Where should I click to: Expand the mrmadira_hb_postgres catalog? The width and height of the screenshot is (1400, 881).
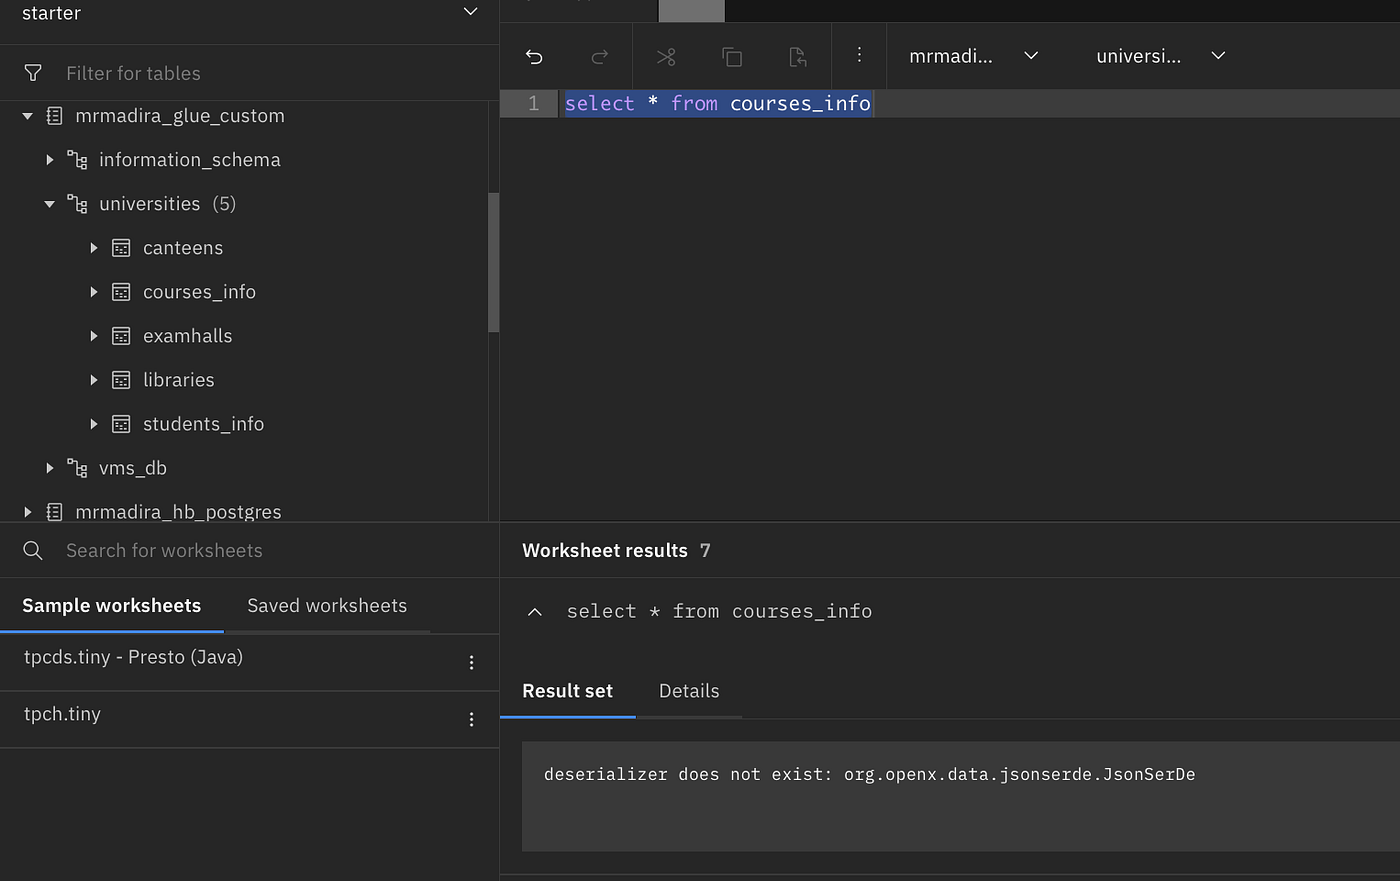tap(28, 512)
